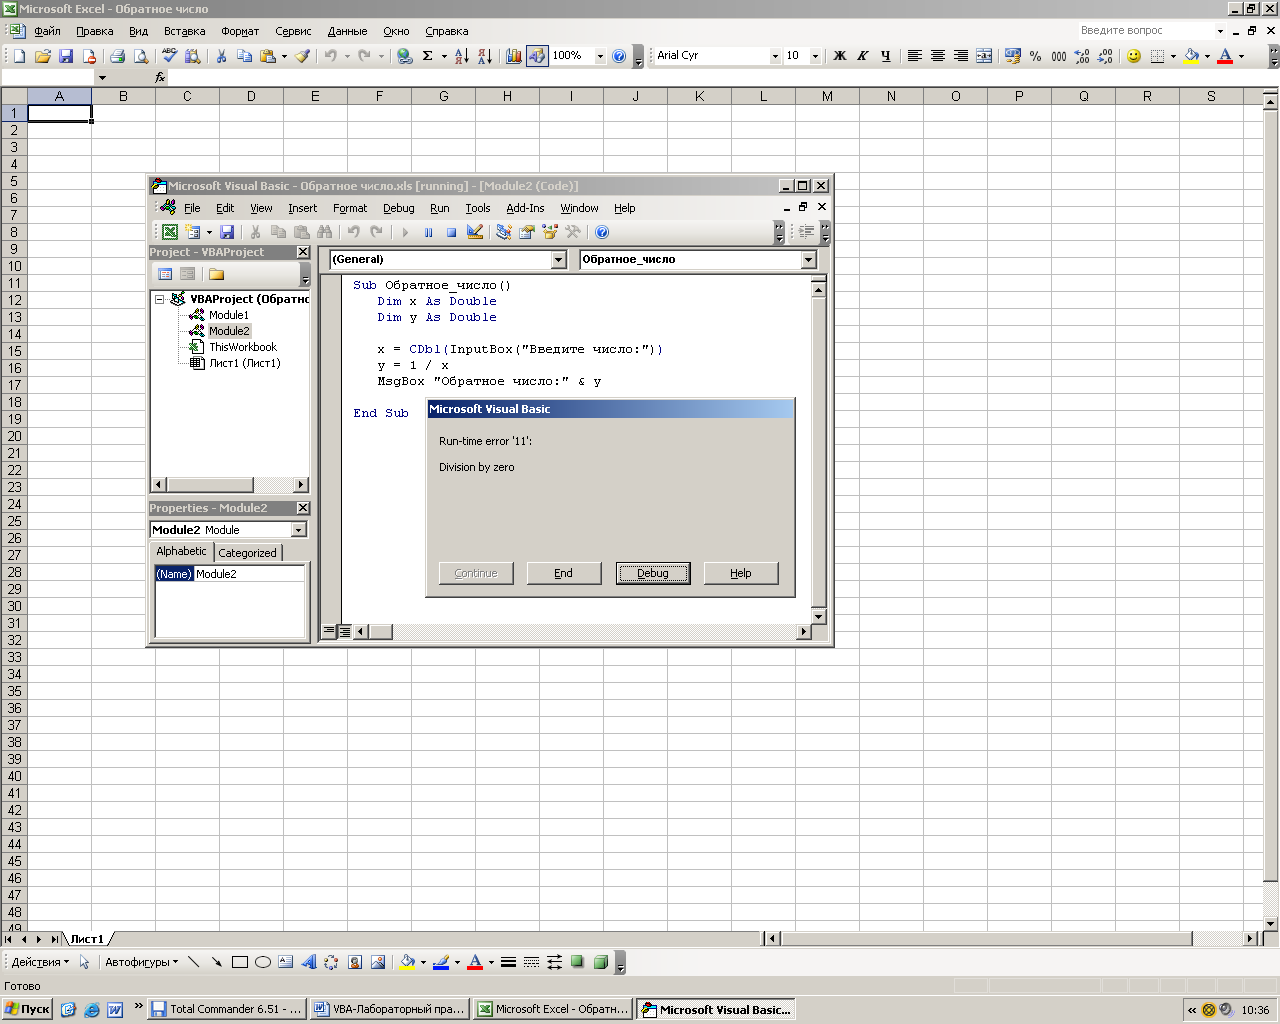Image resolution: width=1280 pixels, height=1024 pixels.
Task: Click View Microsoft Excel icon in VBA toolbar
Action: (x=170, y=232)
